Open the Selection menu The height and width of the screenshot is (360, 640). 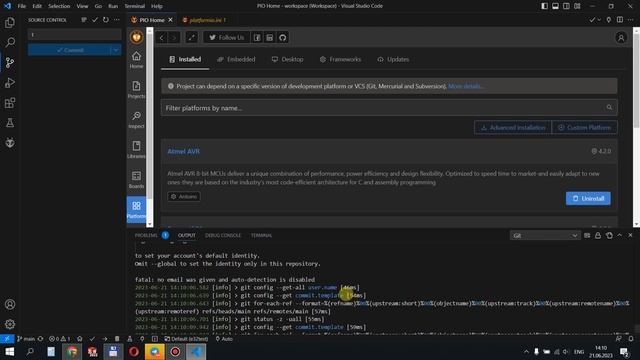coord(59,6)
